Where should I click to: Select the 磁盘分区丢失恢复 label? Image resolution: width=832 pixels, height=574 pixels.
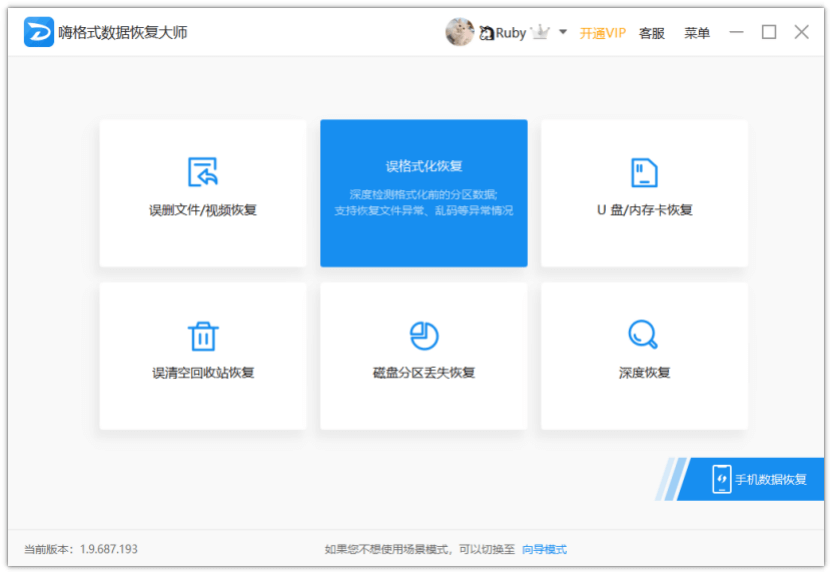423,373
